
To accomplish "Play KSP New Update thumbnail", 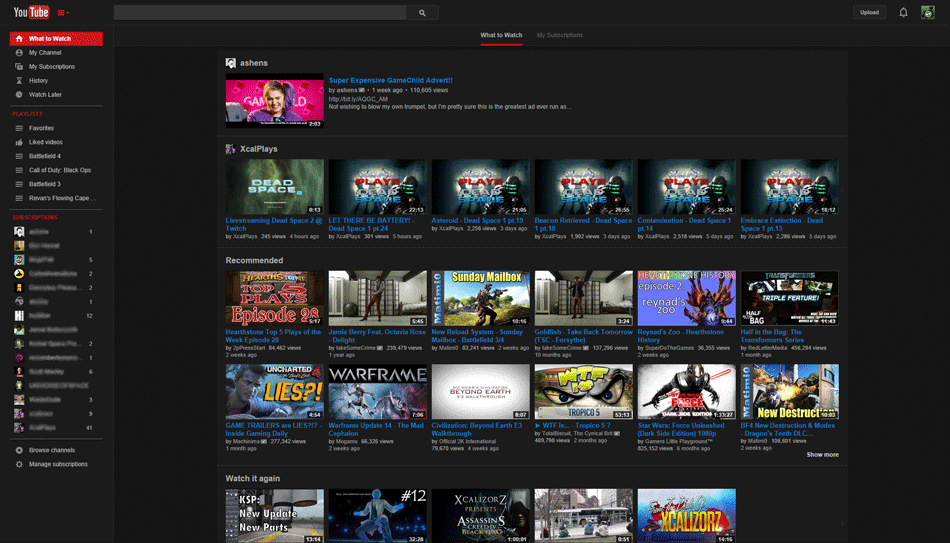I will 274,516.
